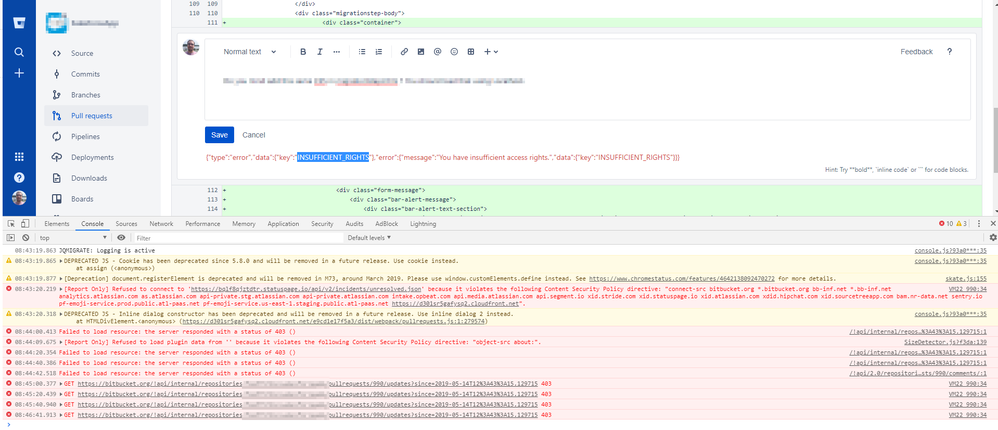Insert an image in the comment

point(421,52)
